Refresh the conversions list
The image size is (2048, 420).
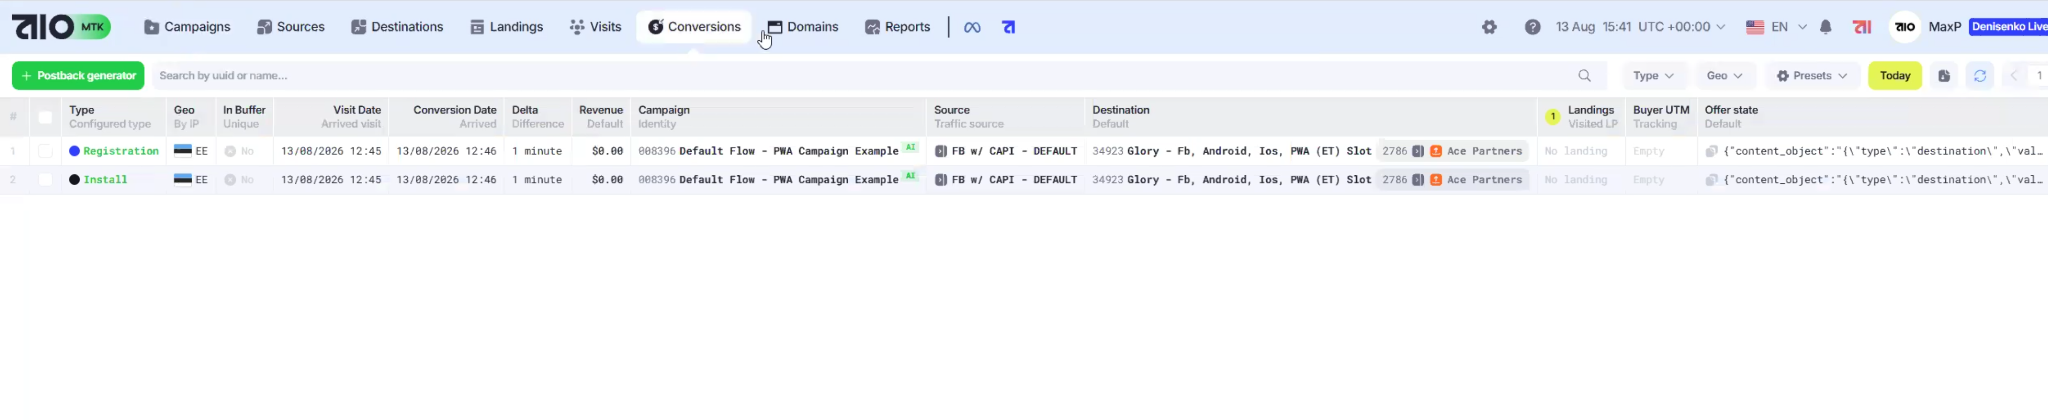coord(1979,76)
